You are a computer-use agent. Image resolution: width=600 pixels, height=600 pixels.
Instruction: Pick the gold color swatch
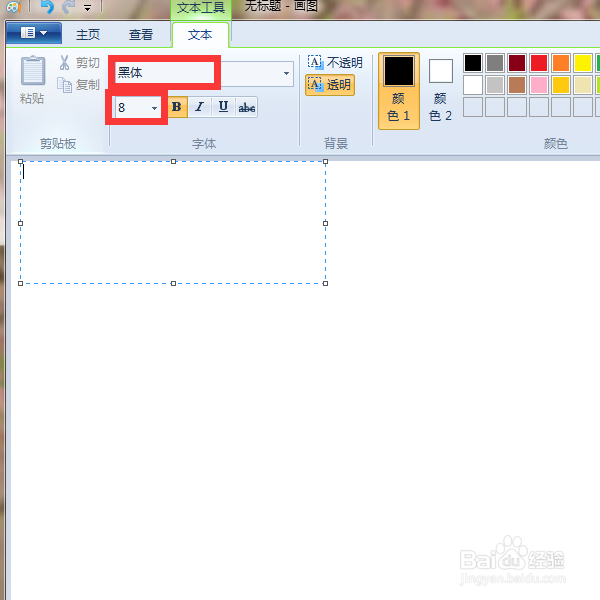click(x=561, y=85)
